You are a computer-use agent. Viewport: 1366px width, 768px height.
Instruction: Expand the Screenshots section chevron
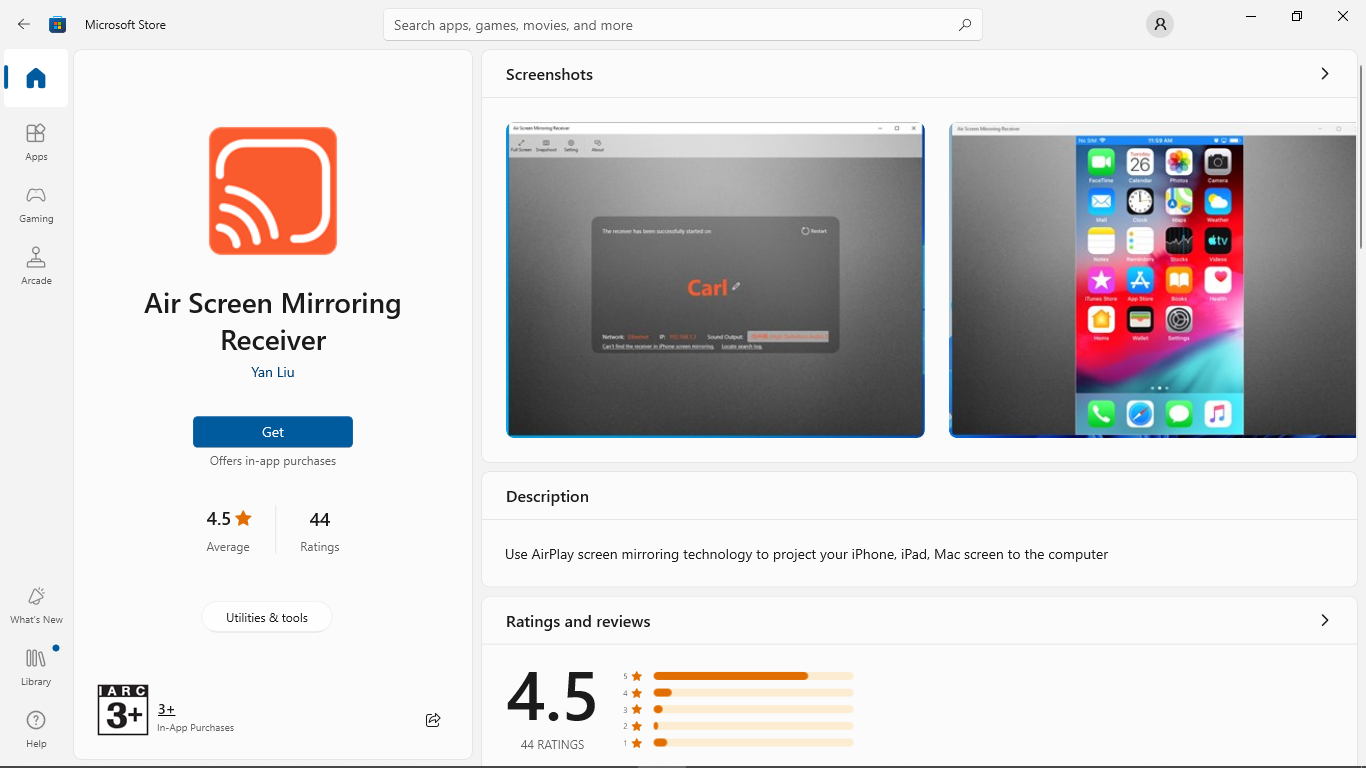click(1325, 74)
